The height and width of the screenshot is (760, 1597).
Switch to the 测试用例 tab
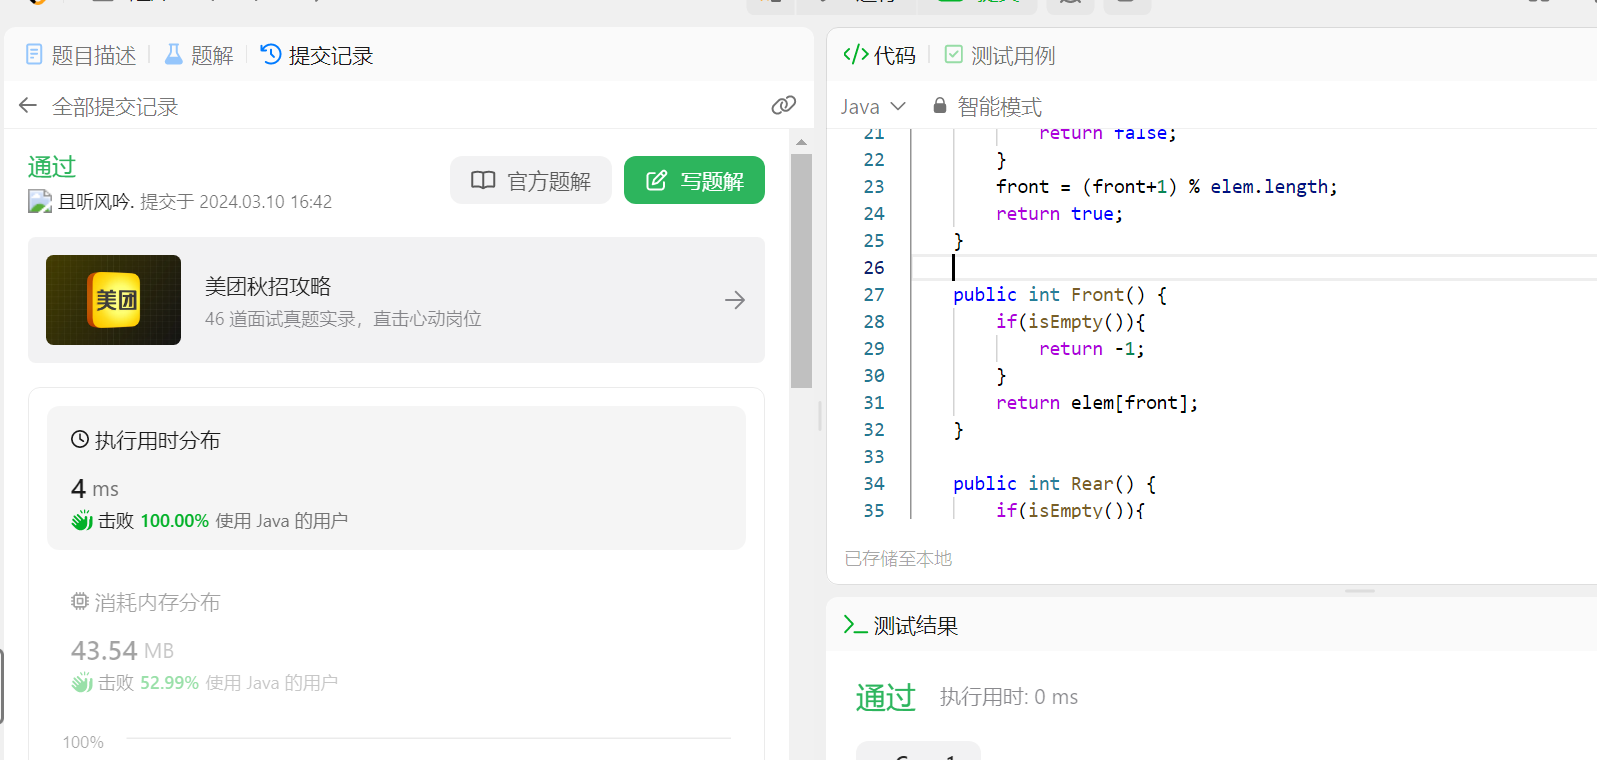[x=999, y=55]
